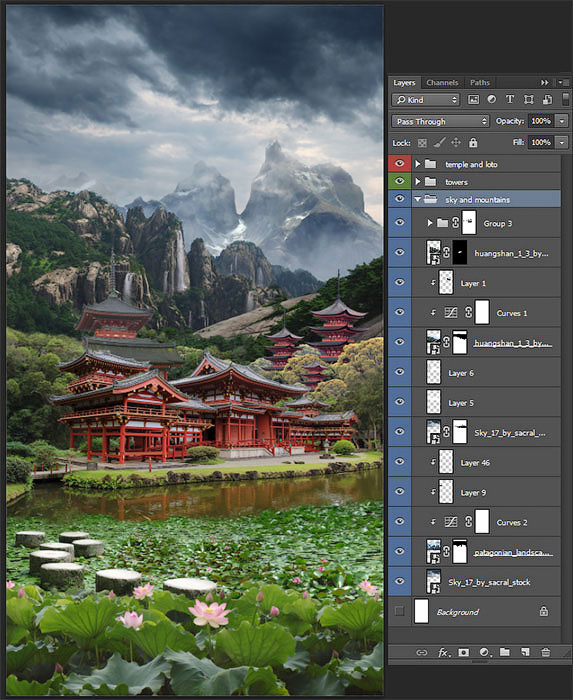The height and width of the screenshot is (700, 573).
Task: Toggle visibility of Layer 1
Action: point(399,282)
